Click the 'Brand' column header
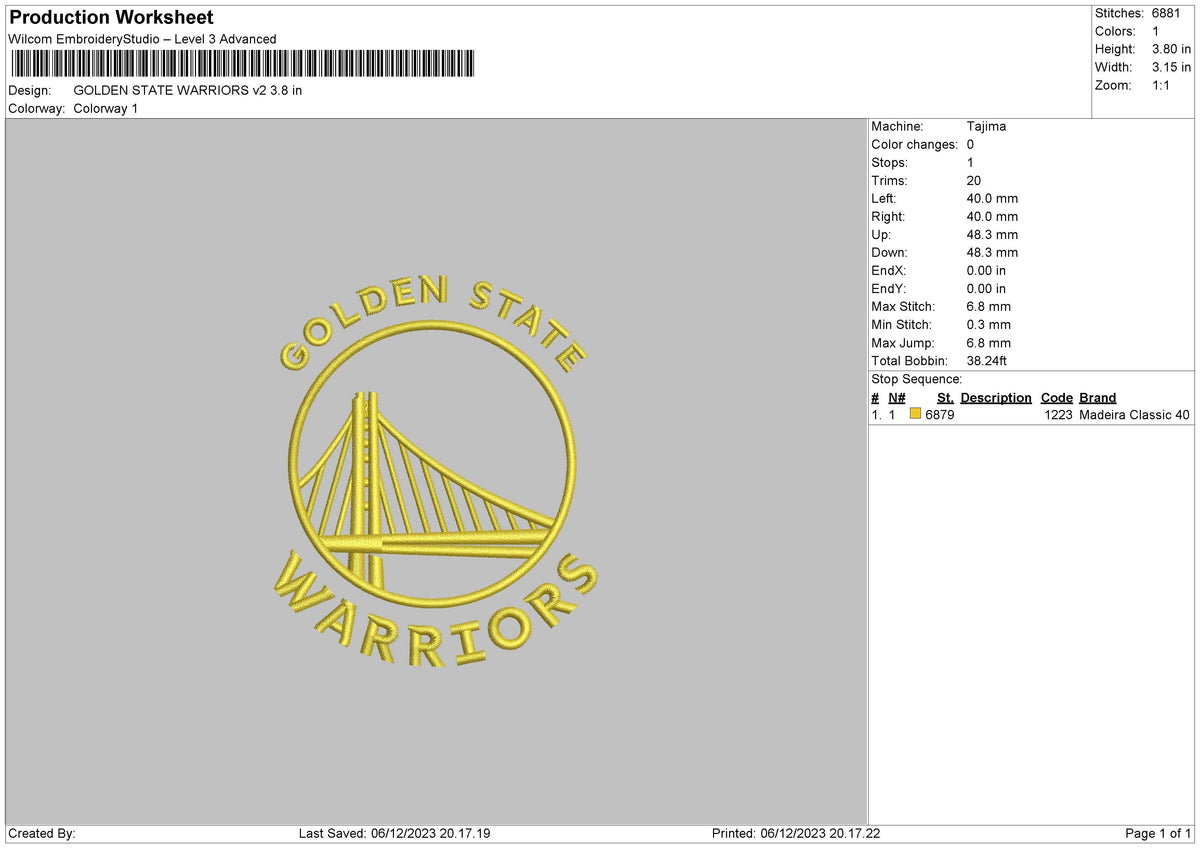The width and height of the screenshot is (1200, 848). (1098, 397)
